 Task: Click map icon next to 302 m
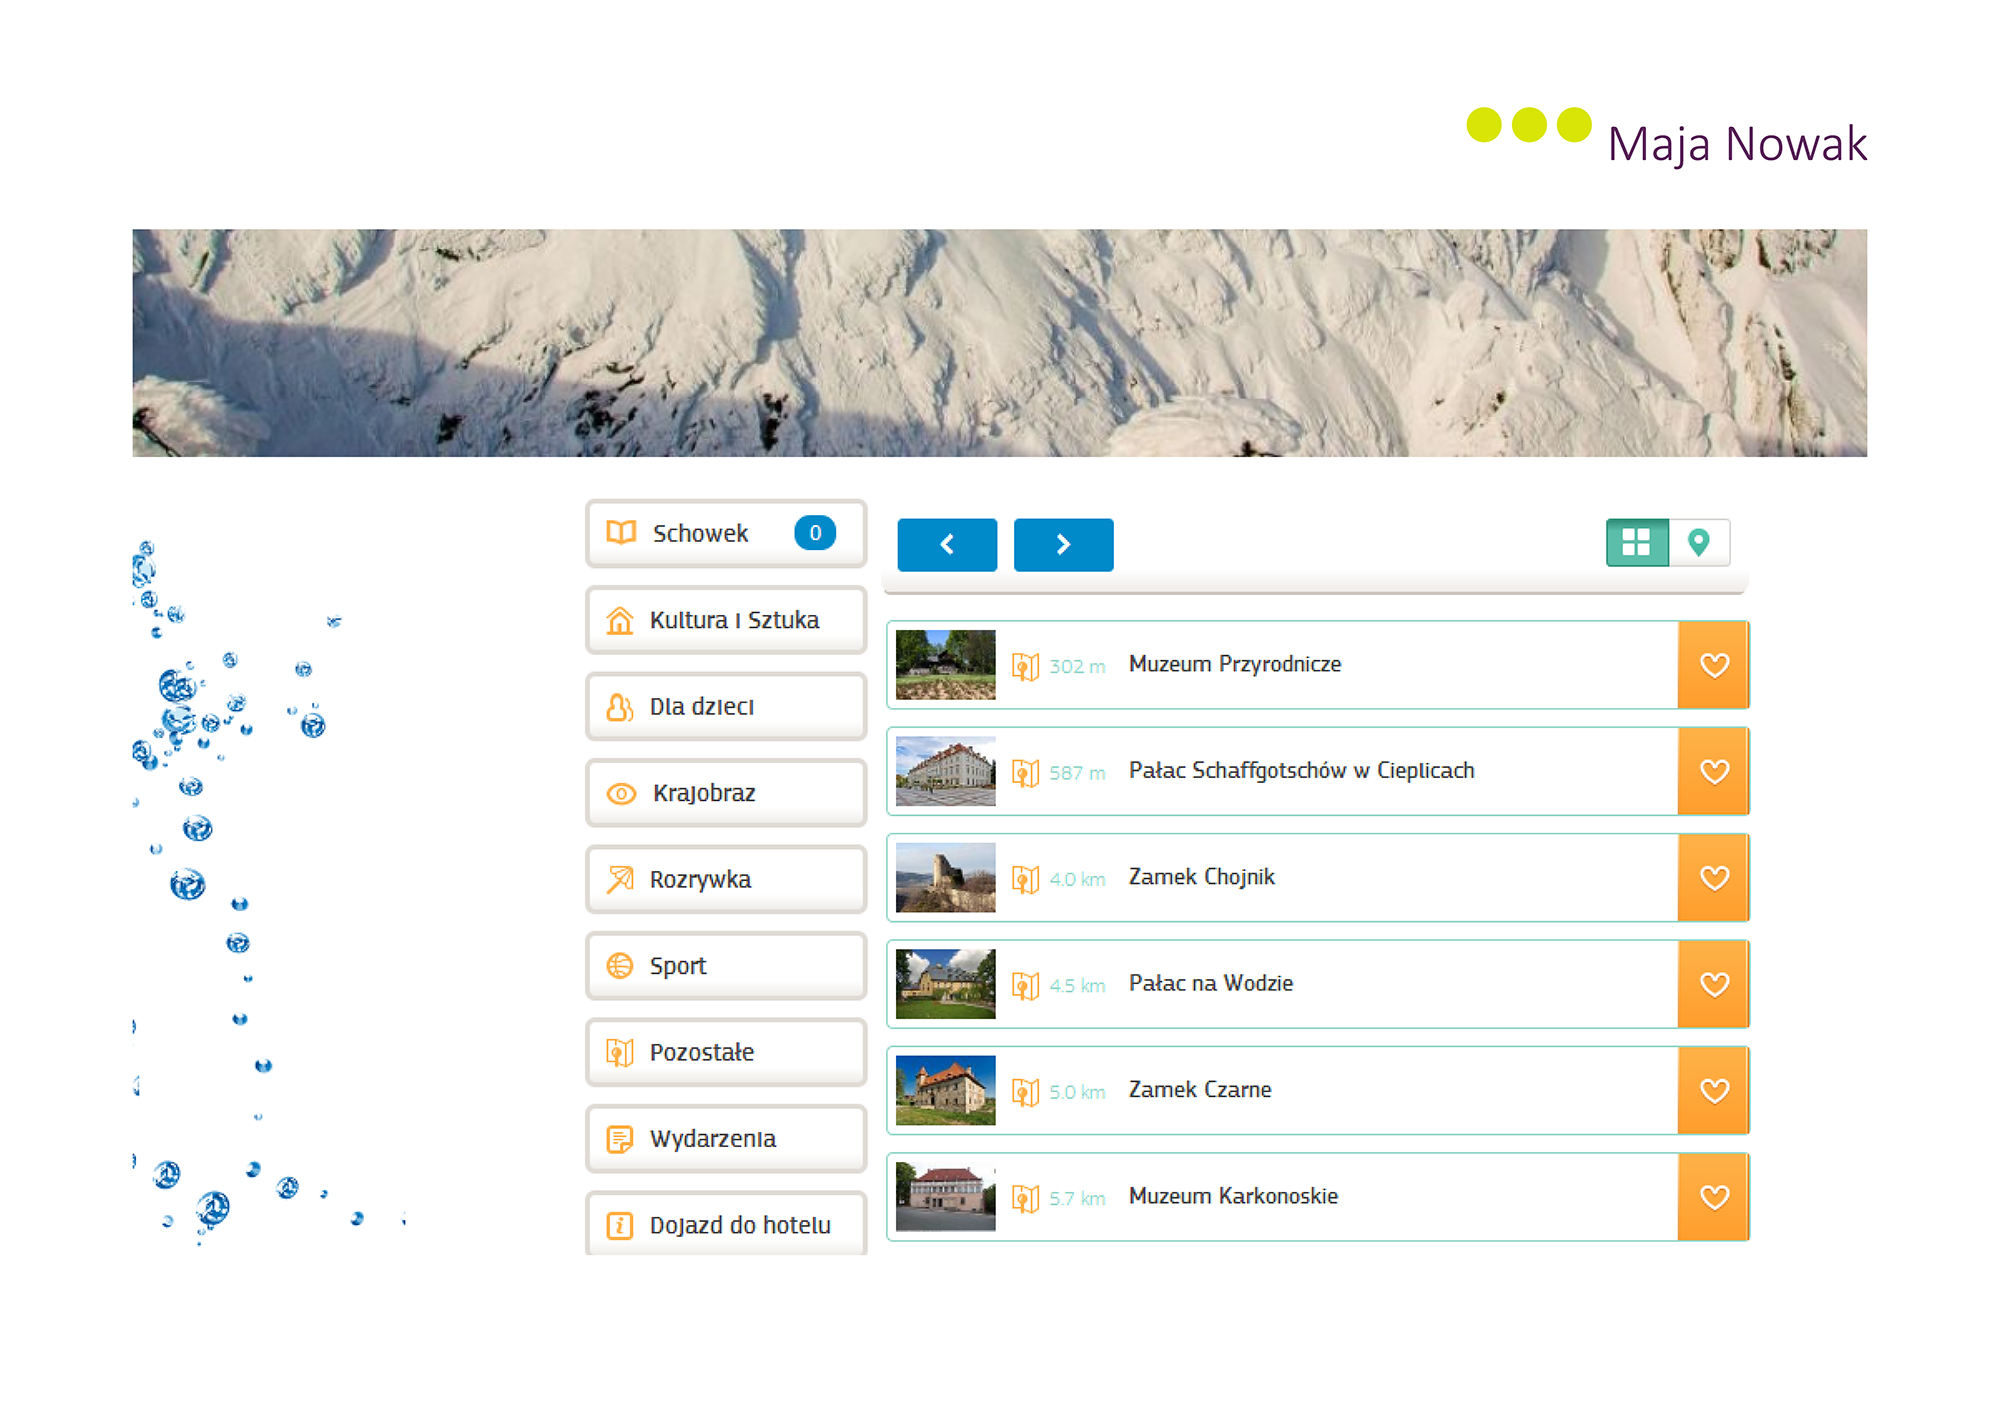1026,666
